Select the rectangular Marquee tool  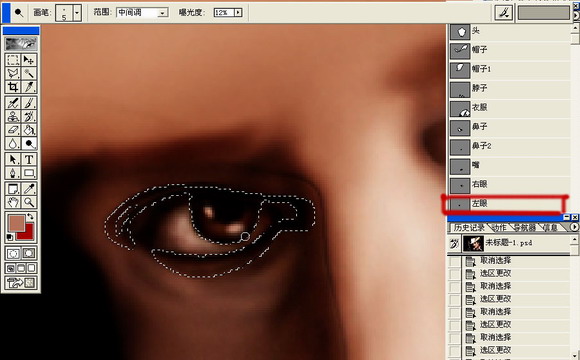13,60
